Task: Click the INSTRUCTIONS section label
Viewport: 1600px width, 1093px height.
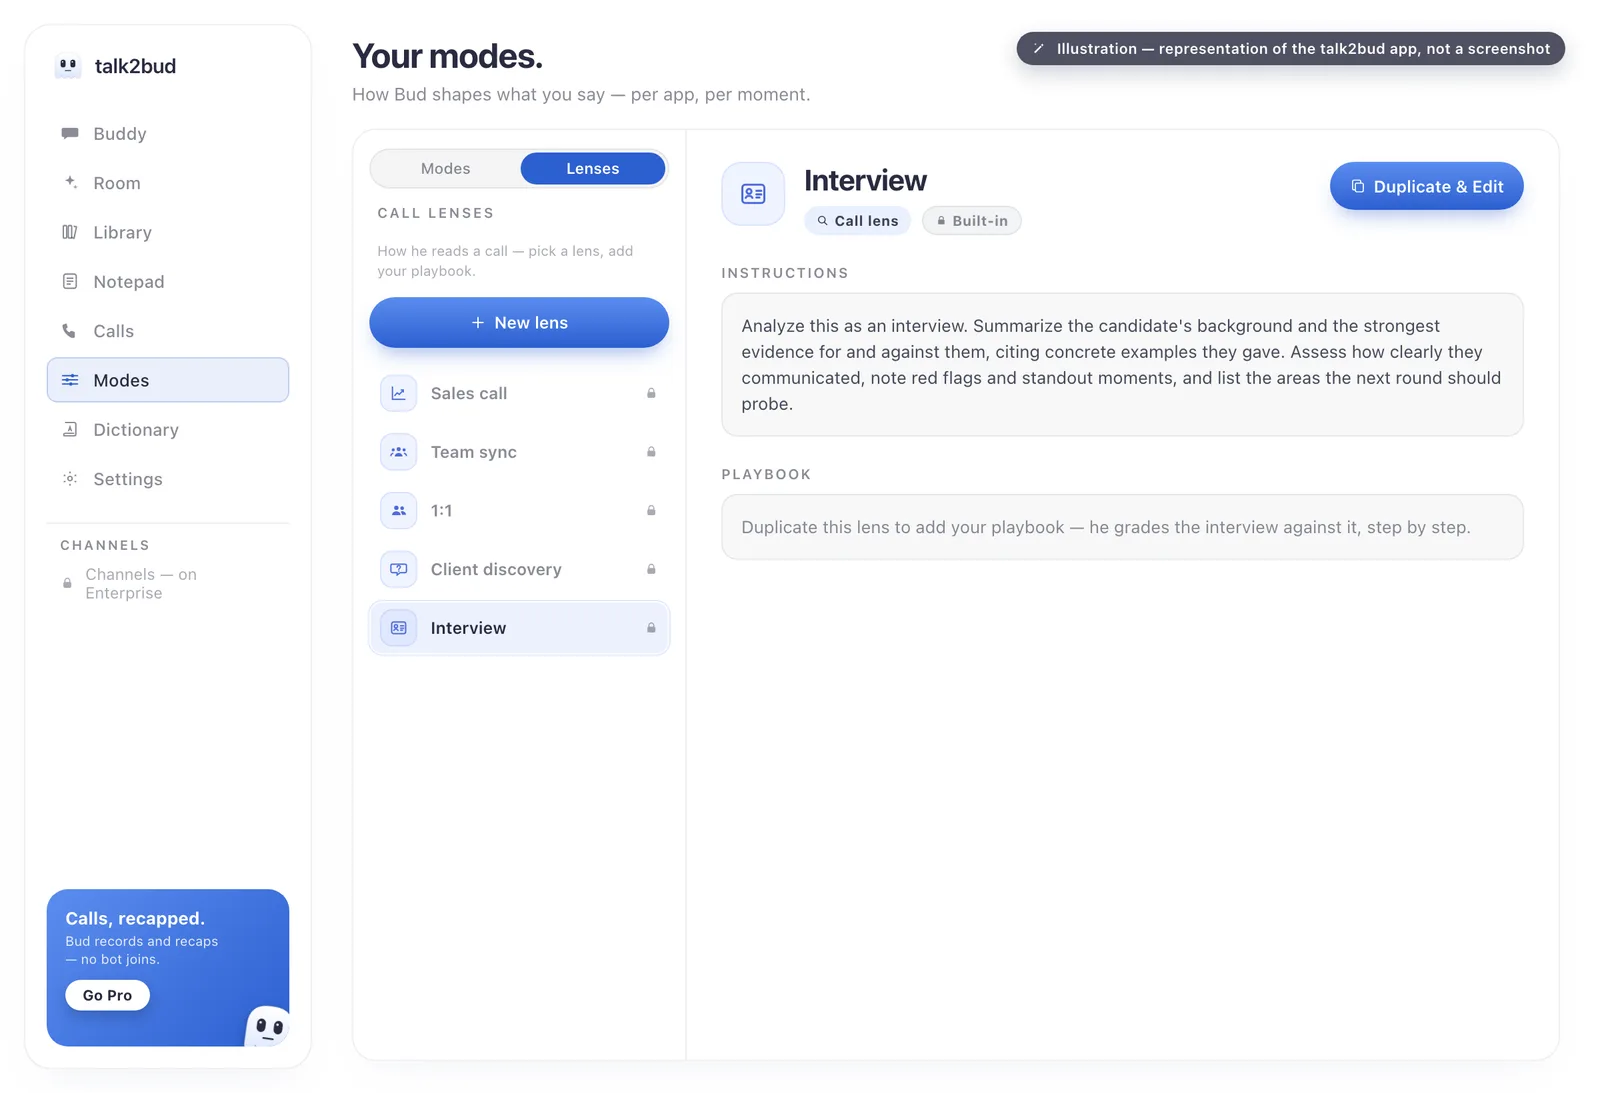Action: 785,273
